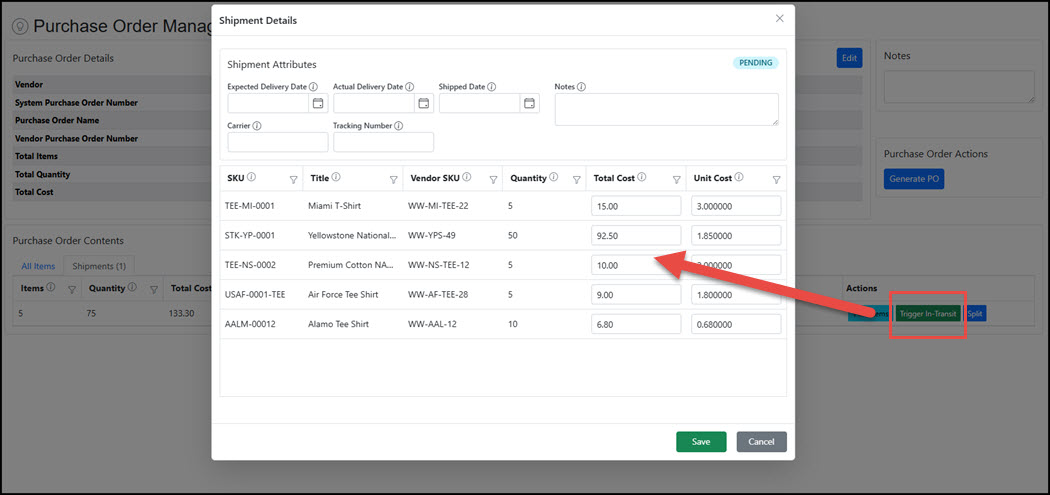
Task: Open the Expected Delivery Date calendar picker
Action: [318, 103]
